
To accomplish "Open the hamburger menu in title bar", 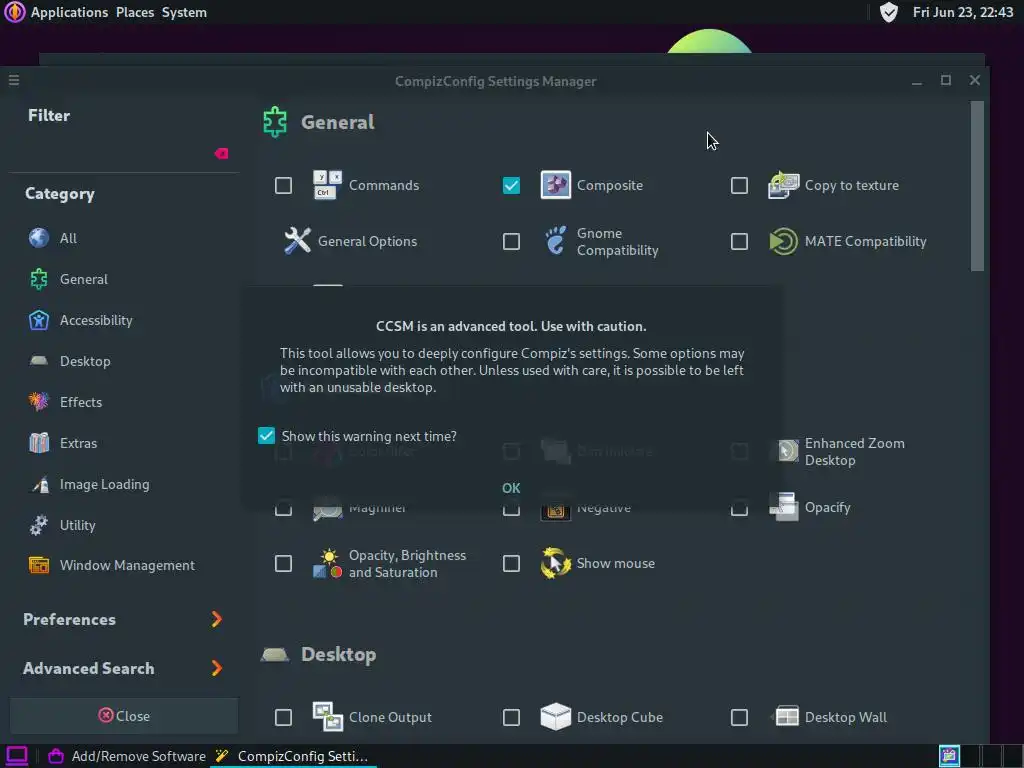I will pos(14,80).
